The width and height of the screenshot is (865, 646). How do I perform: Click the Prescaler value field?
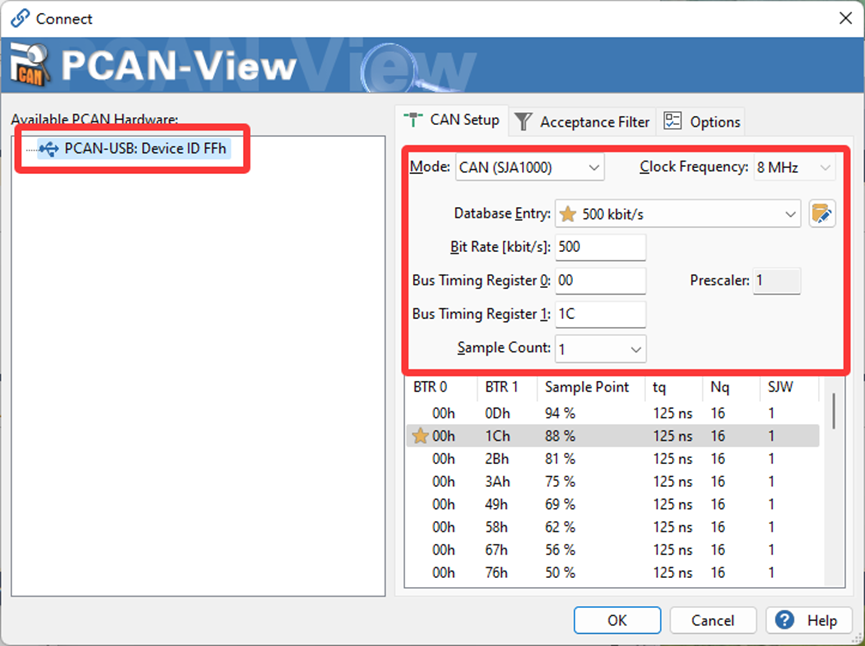[x=777, y=281]
